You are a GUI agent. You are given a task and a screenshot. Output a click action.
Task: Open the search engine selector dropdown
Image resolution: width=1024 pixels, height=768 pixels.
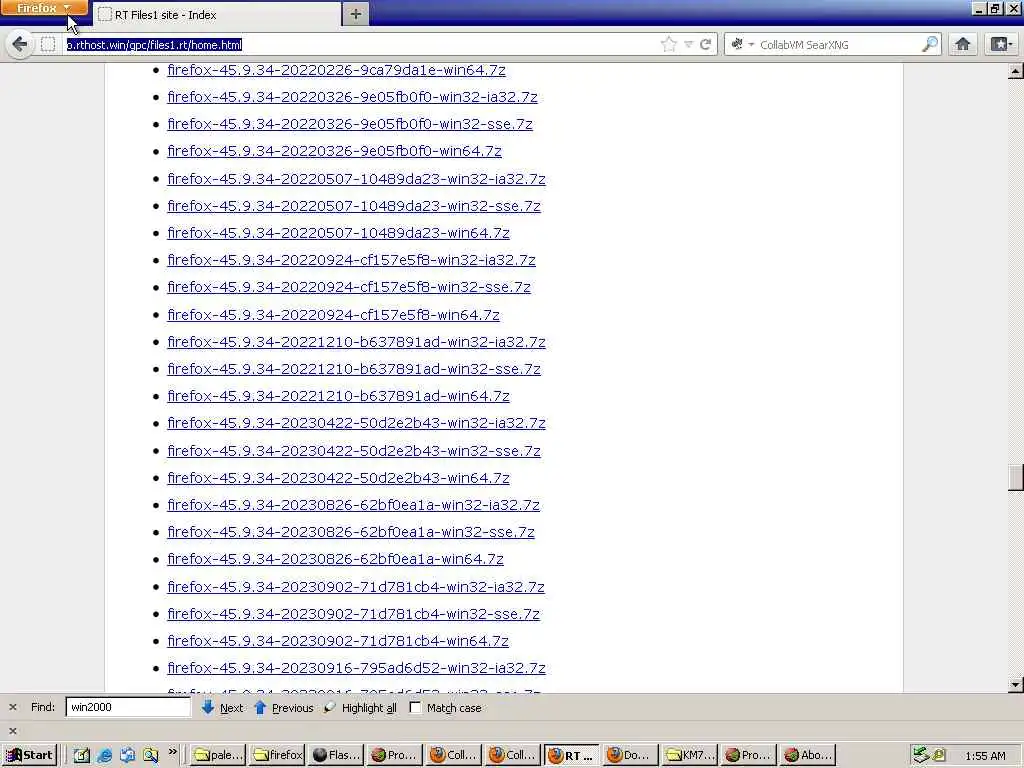743,44
